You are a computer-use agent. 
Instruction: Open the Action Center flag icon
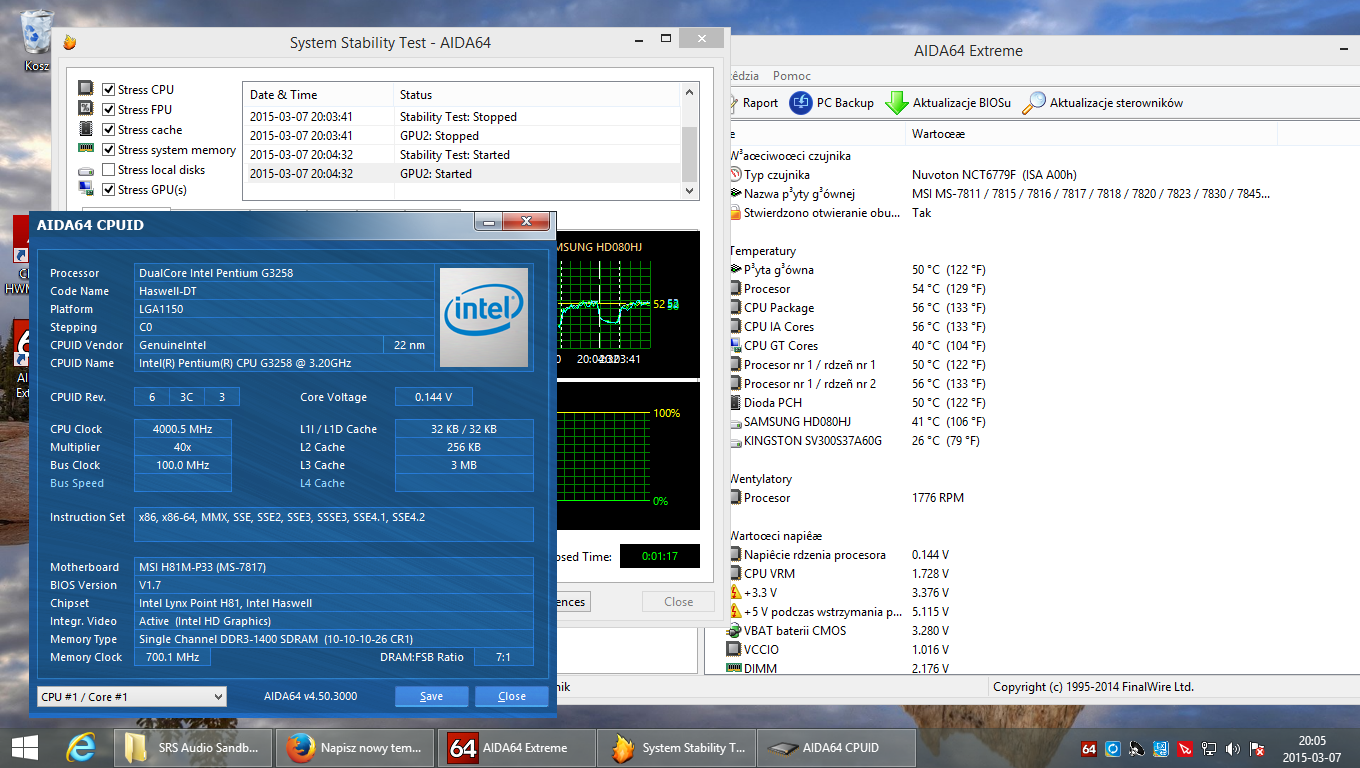(x=1258, y=748)
